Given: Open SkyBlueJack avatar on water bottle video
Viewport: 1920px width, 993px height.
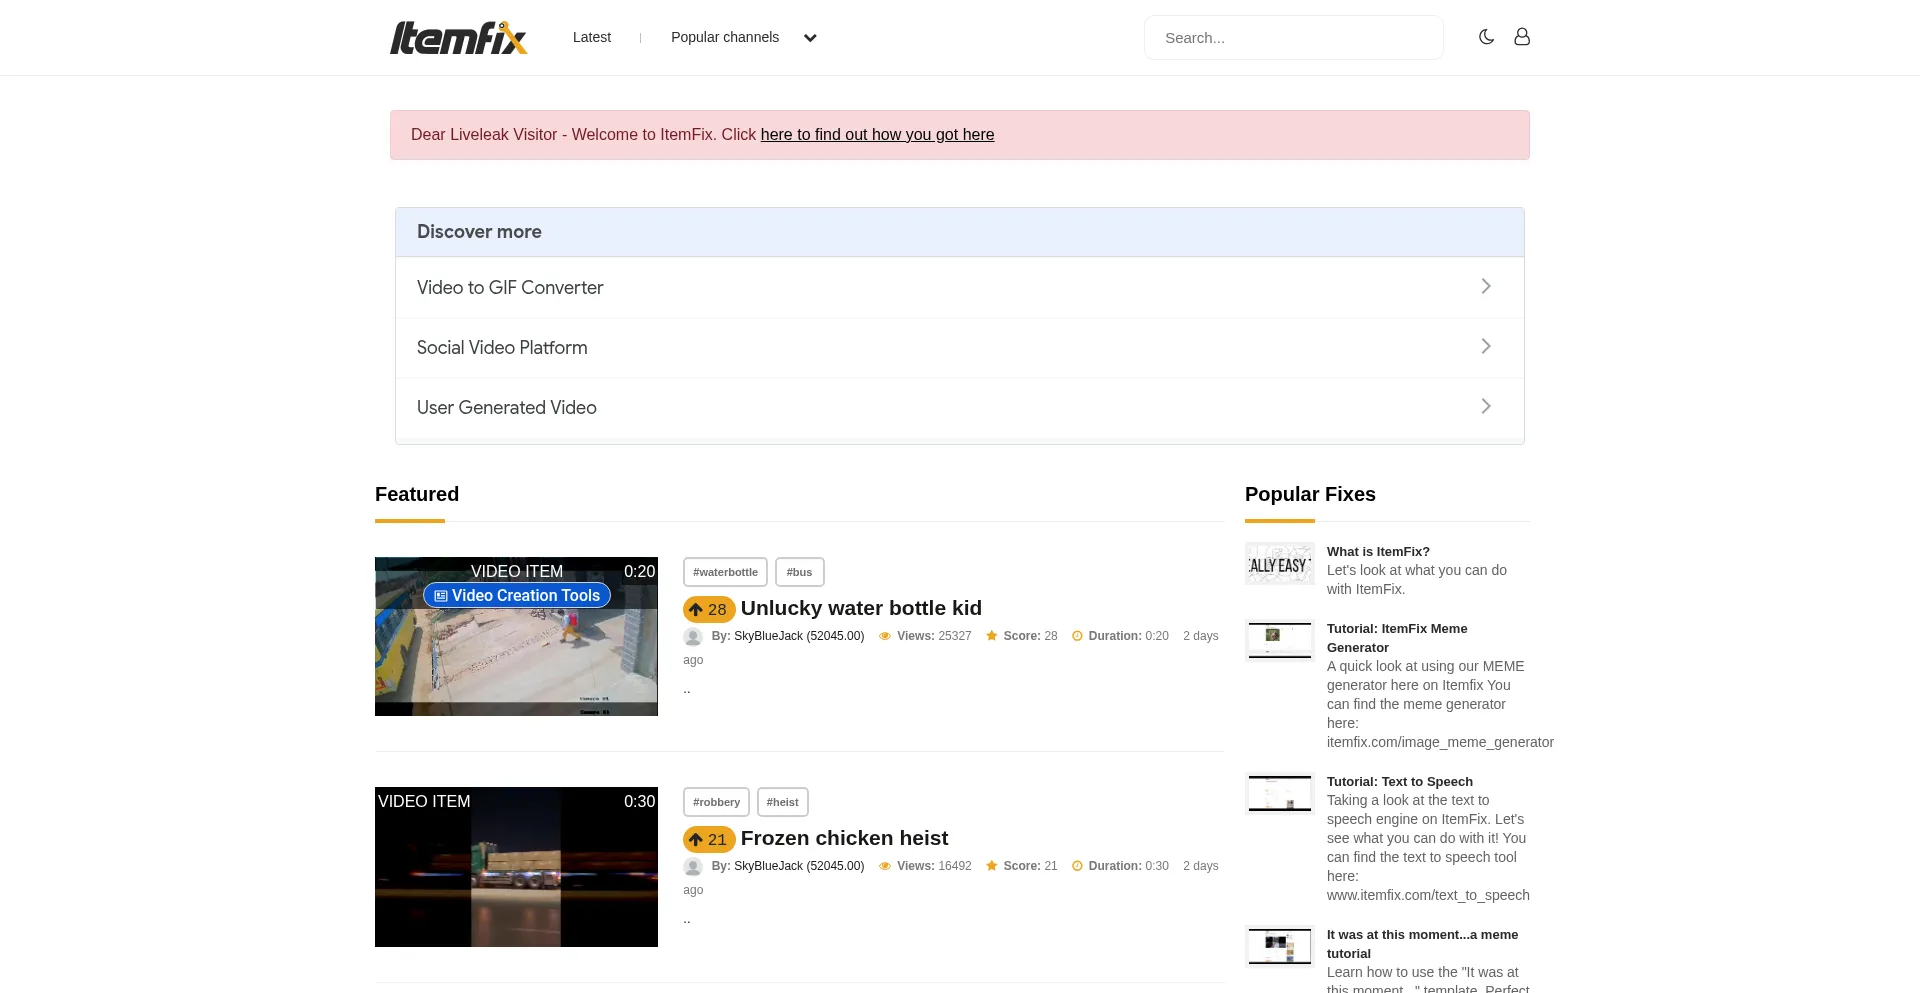Looking at the screenshot, I should 693,637.
